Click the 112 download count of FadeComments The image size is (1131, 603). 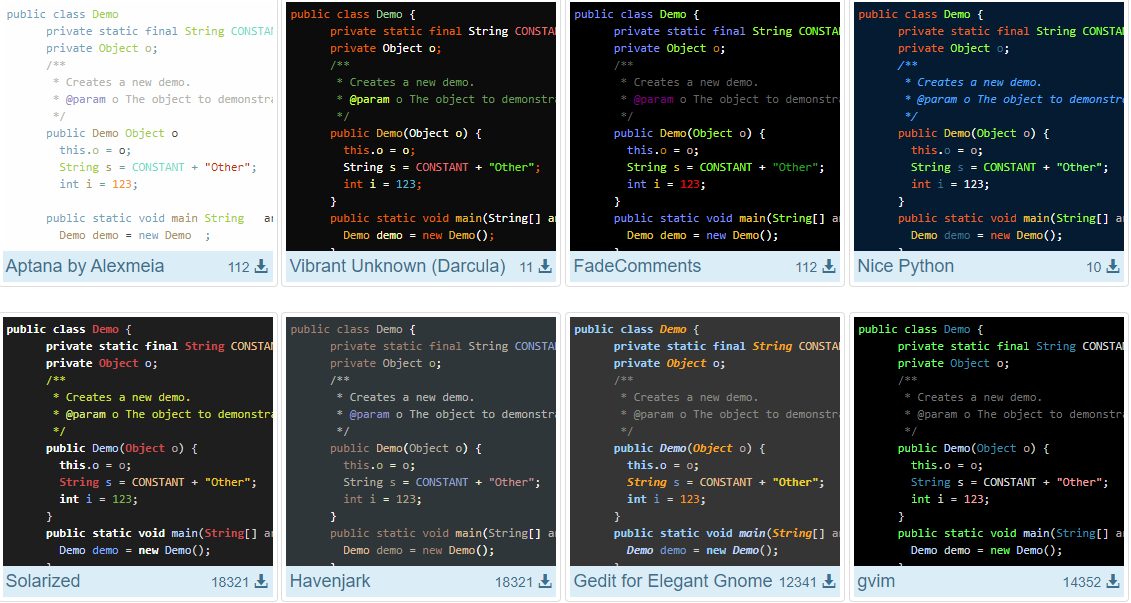coord(806,268)
